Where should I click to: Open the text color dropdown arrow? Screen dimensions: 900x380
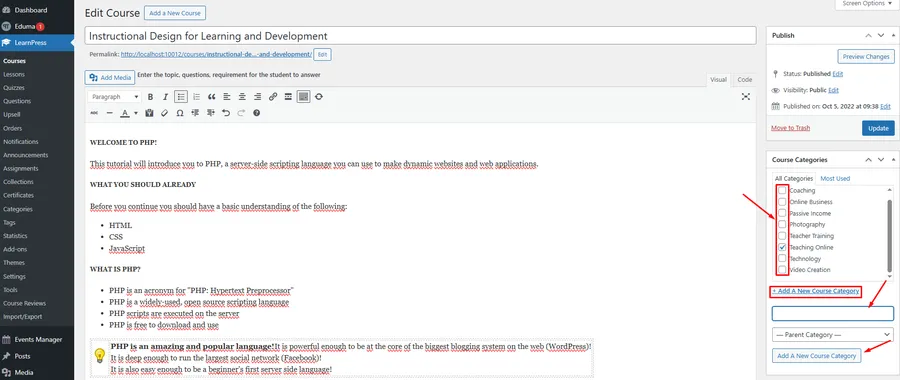[x=136, y=113]
